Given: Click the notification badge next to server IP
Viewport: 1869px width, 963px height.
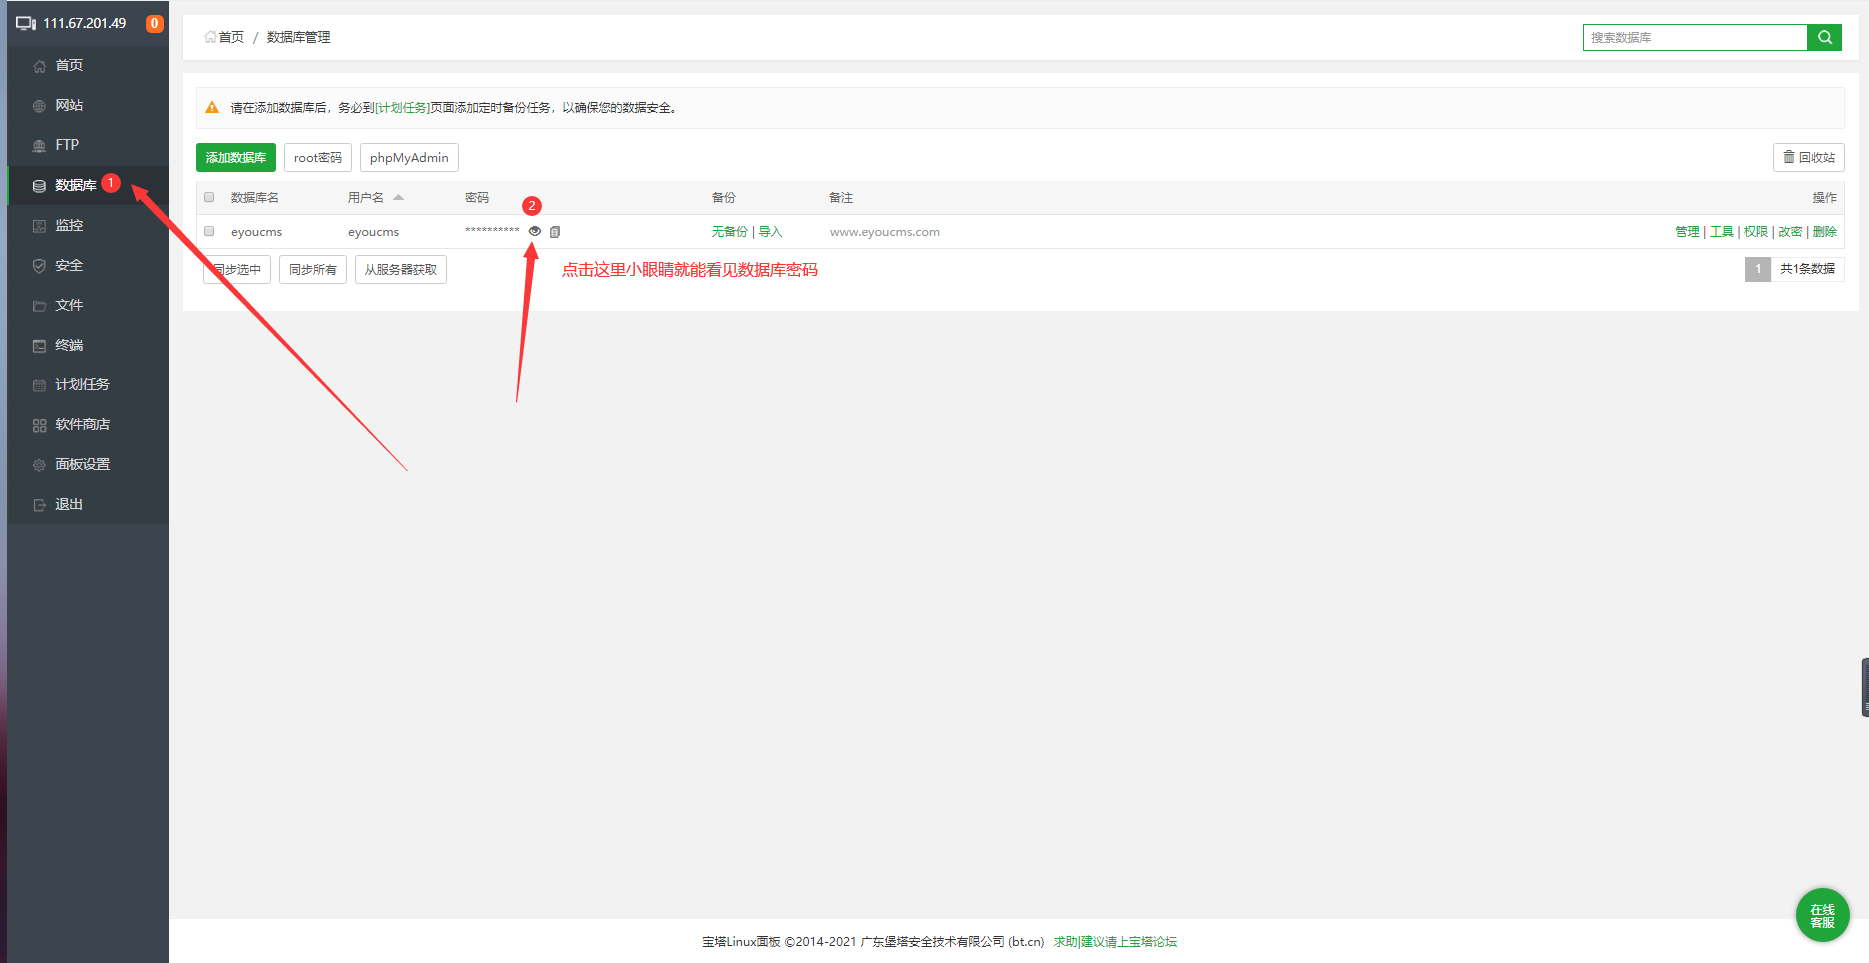Looking at the screenshot, I should 154,23.
